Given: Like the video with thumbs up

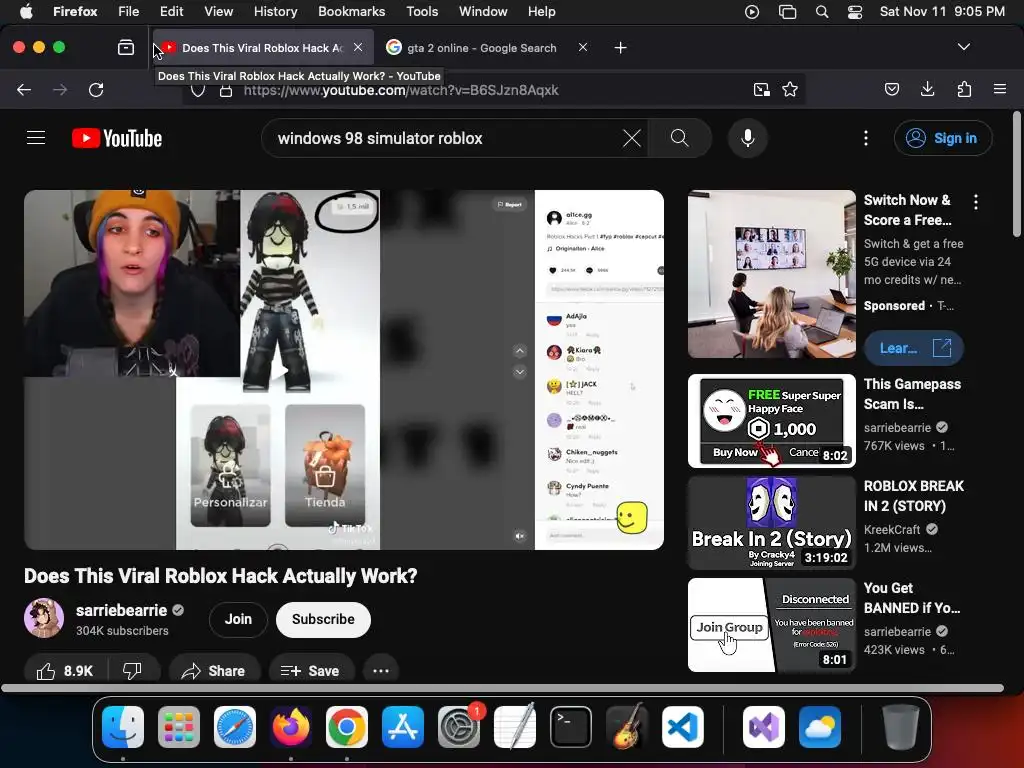Looking at the screenshot, I should point(65,671).
